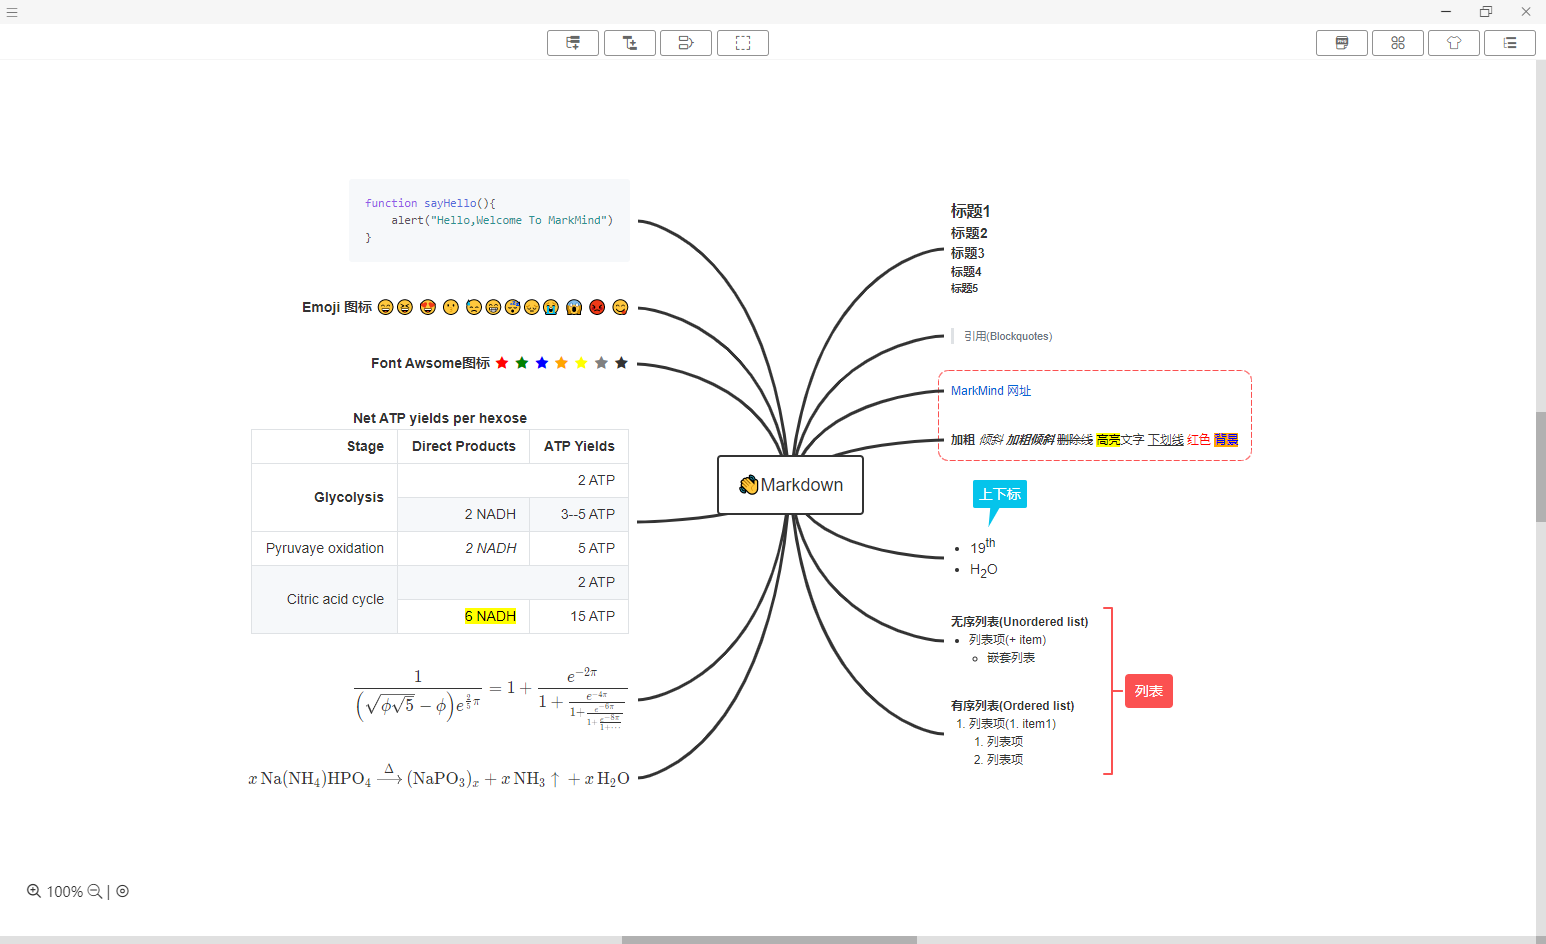Click the table title Net ATP yields per hexose
This screenshot has width=1546, height=944.
tap(440, 418)
